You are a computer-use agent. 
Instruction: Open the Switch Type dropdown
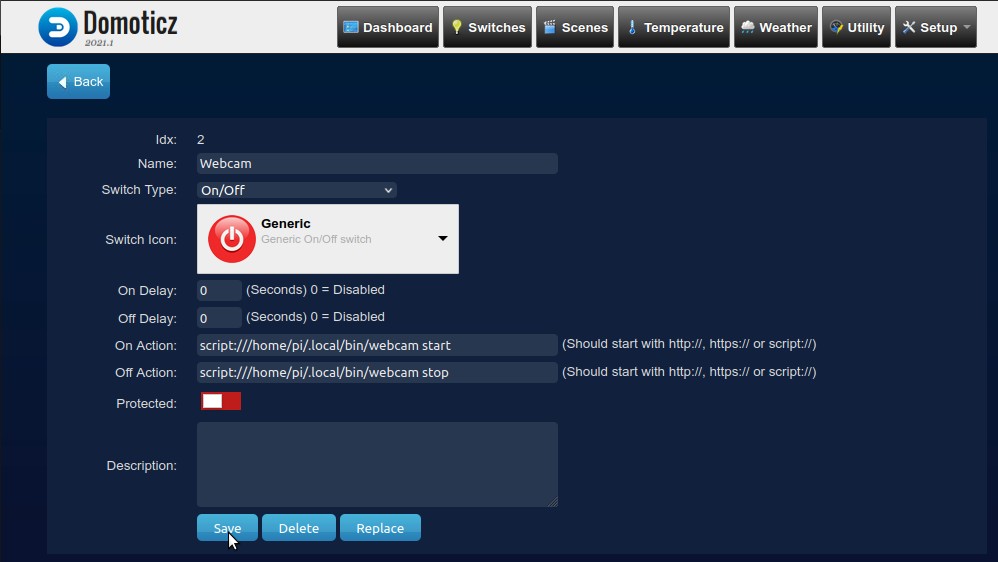(x=297, y=190)
